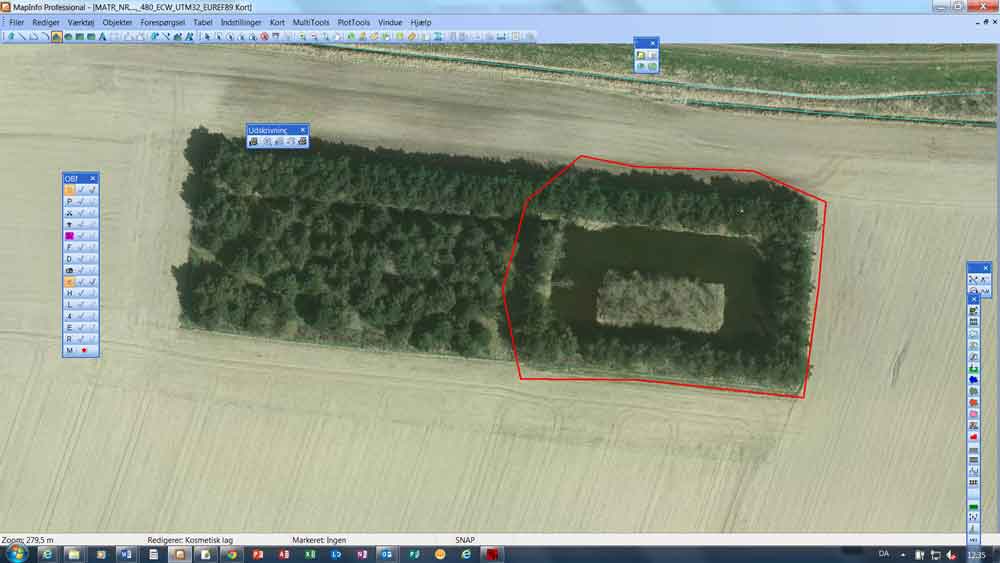Click the SNAP indicator in status bar
1000x563 pixels.
pos(465,540)
